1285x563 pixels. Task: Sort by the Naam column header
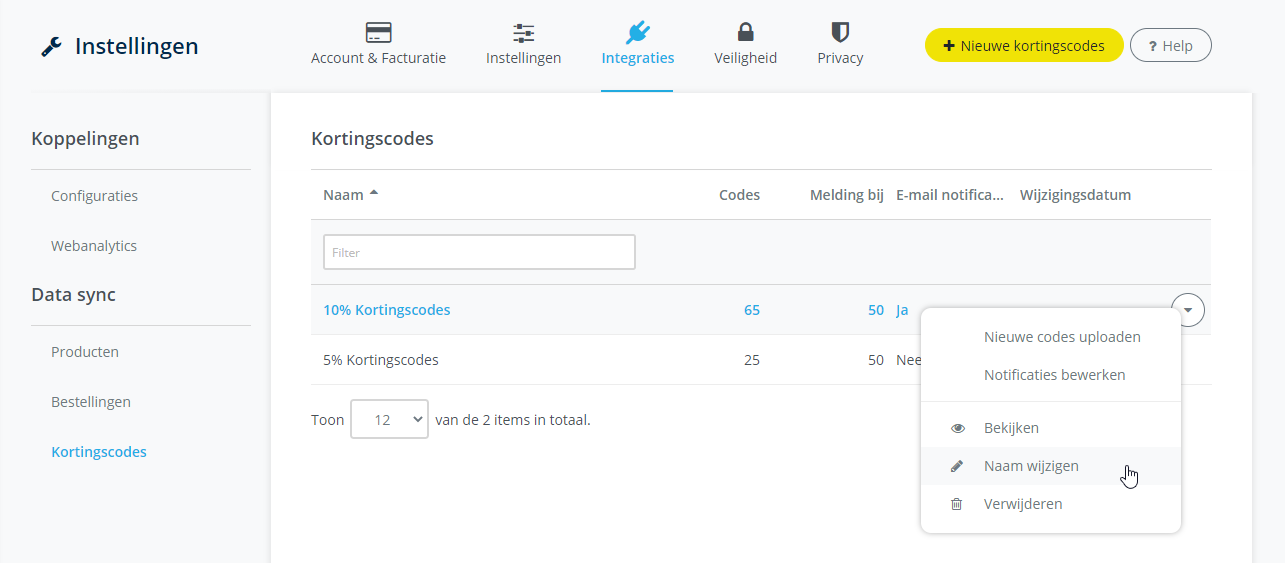tap(343, 195)
